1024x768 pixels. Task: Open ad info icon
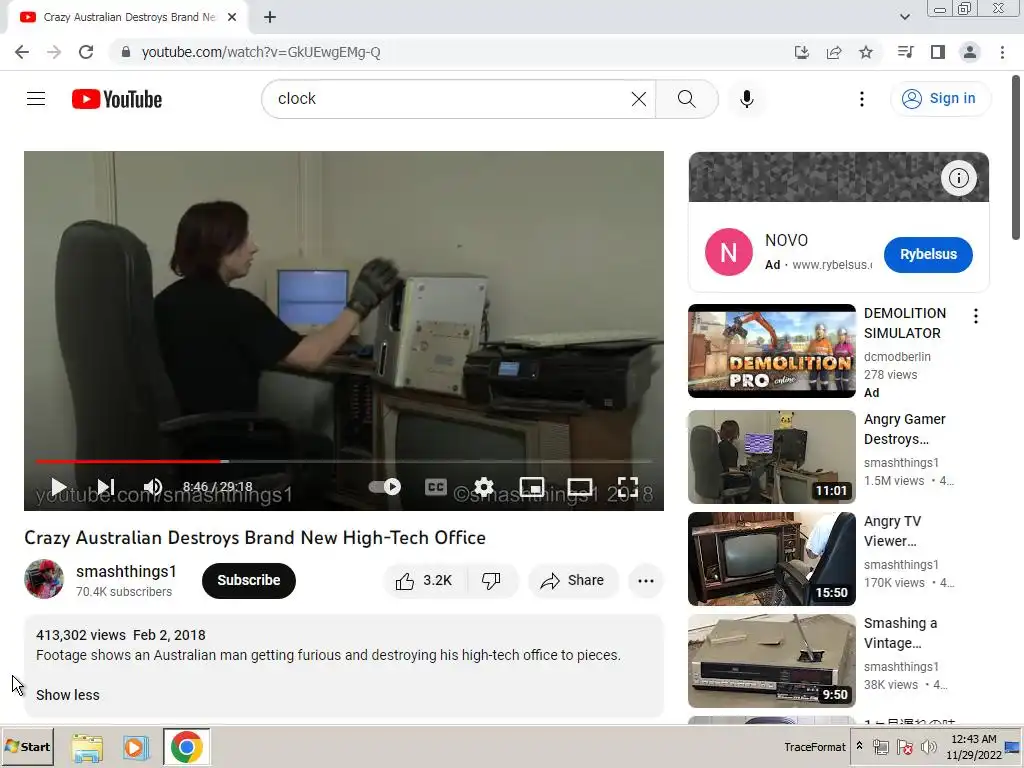(958, 178)
